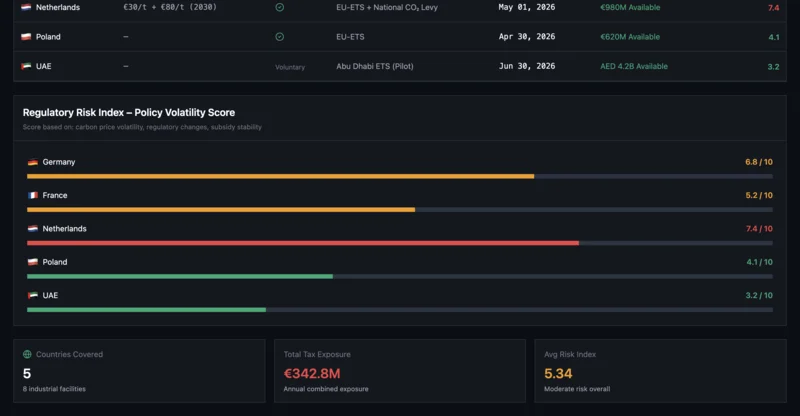Click the green UAE risk bar
This screenshot has height=416, width=800.
click(x=146, y=310)
